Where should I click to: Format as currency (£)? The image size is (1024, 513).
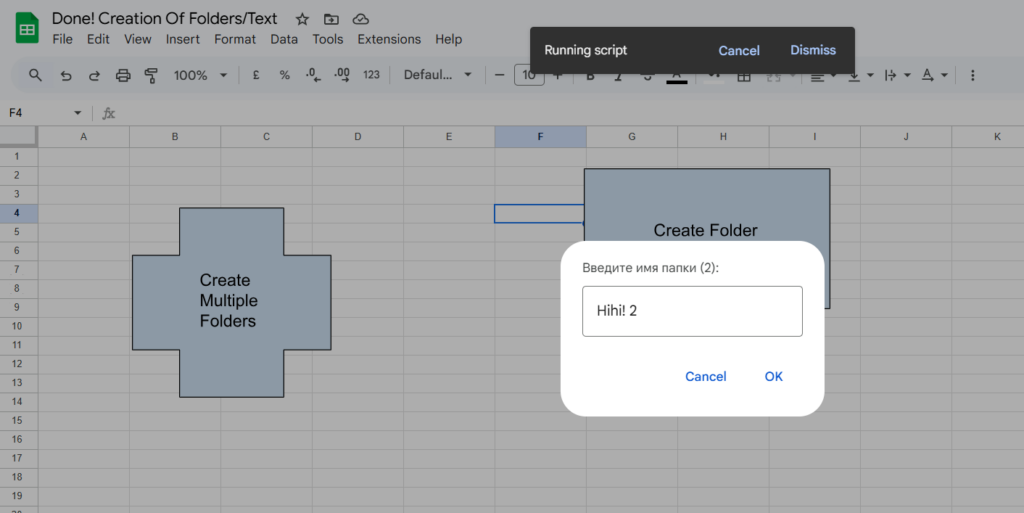pos(256,75)
